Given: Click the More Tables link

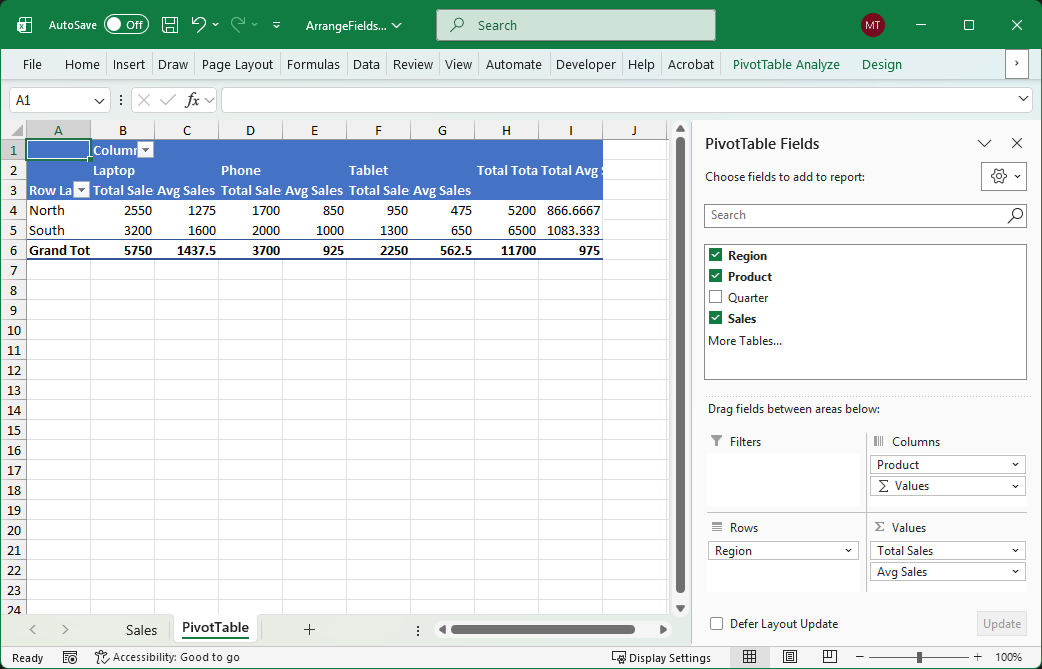Looking at the screenshot, I should point(745,341).
